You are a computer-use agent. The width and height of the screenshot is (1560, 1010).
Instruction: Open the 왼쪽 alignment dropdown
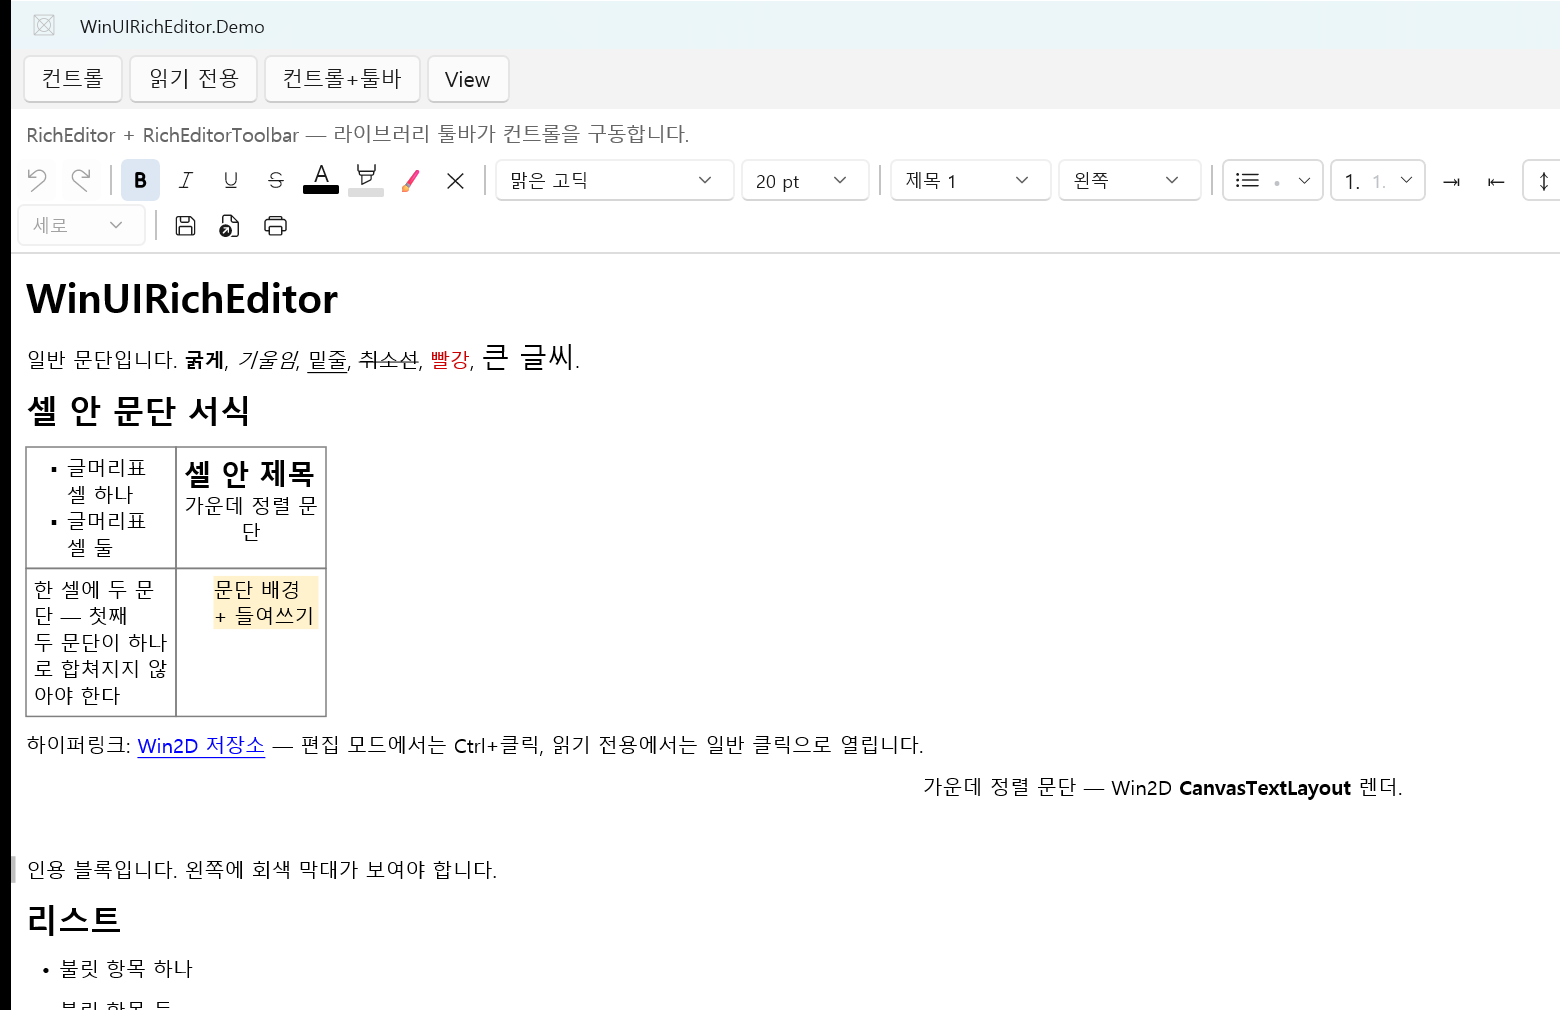tap(1129, 180)
